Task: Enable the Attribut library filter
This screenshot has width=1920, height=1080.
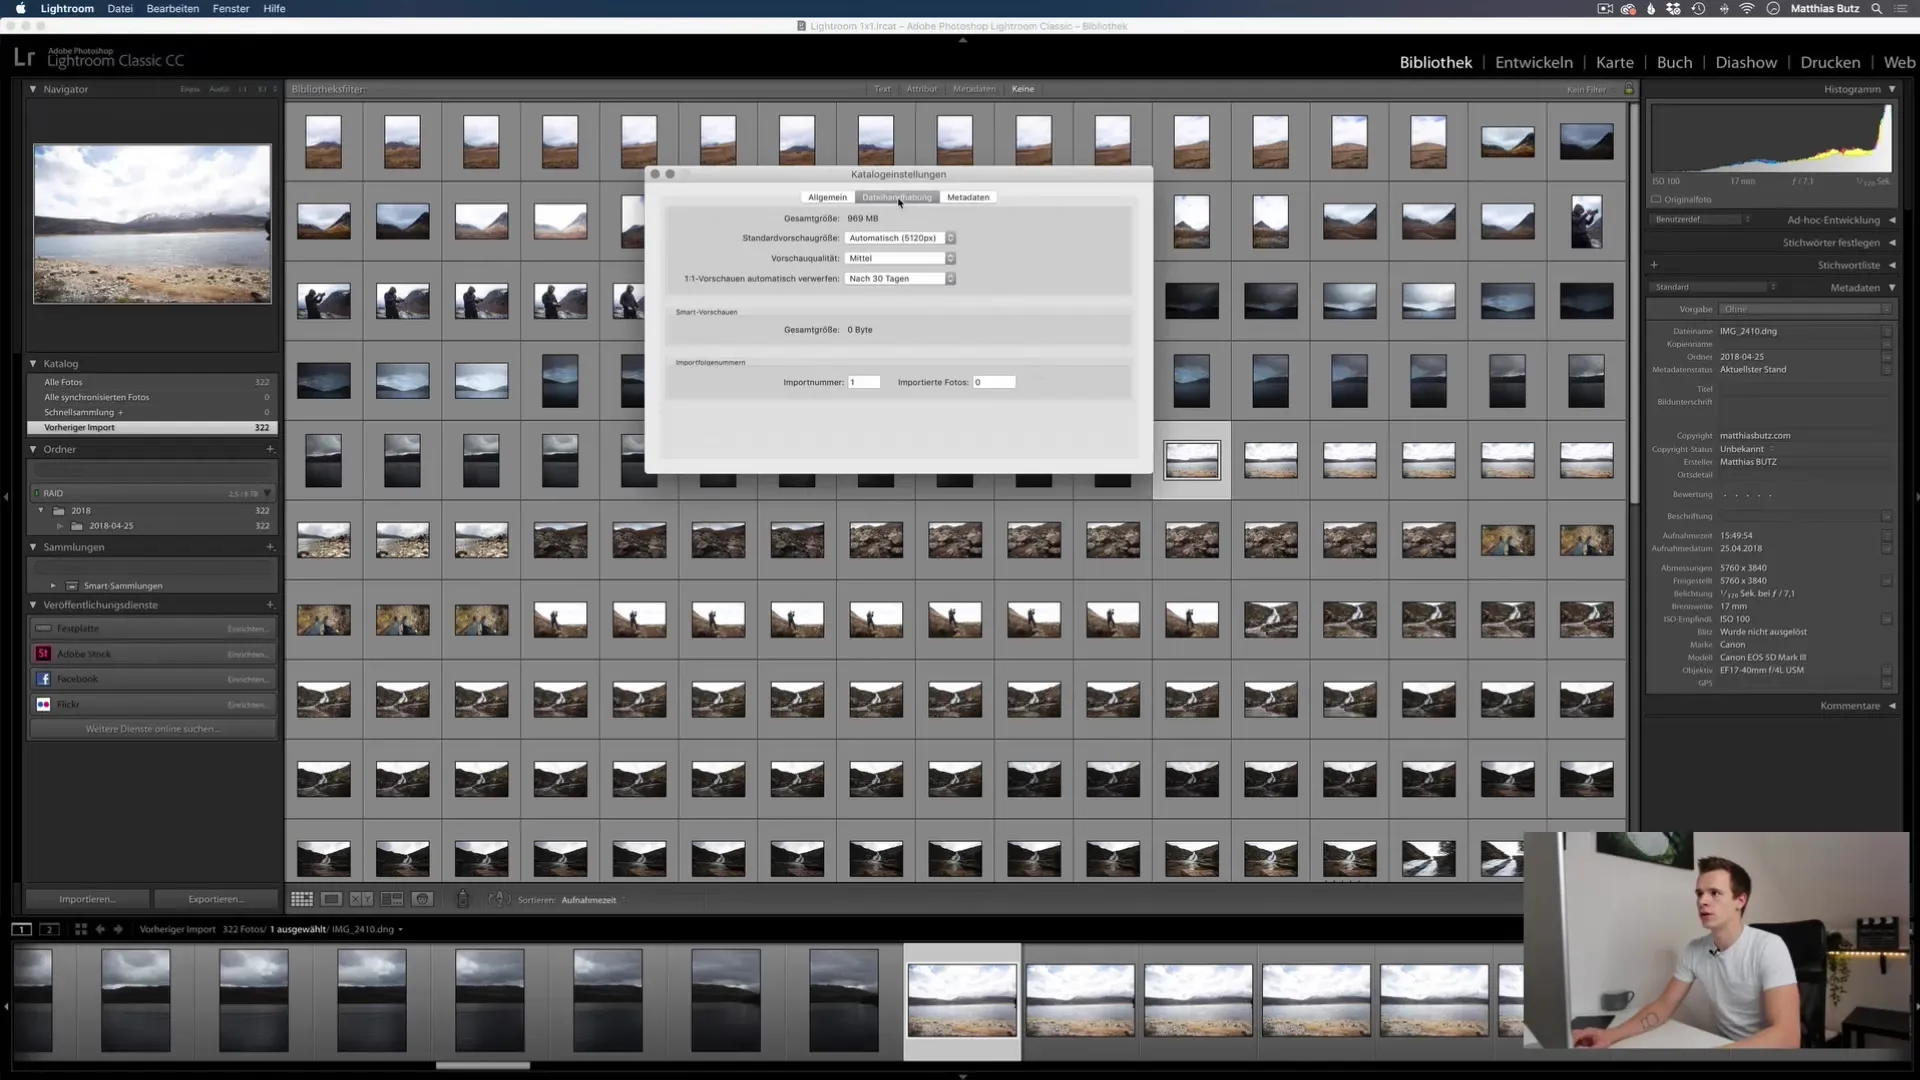Action: coord(922,89)
